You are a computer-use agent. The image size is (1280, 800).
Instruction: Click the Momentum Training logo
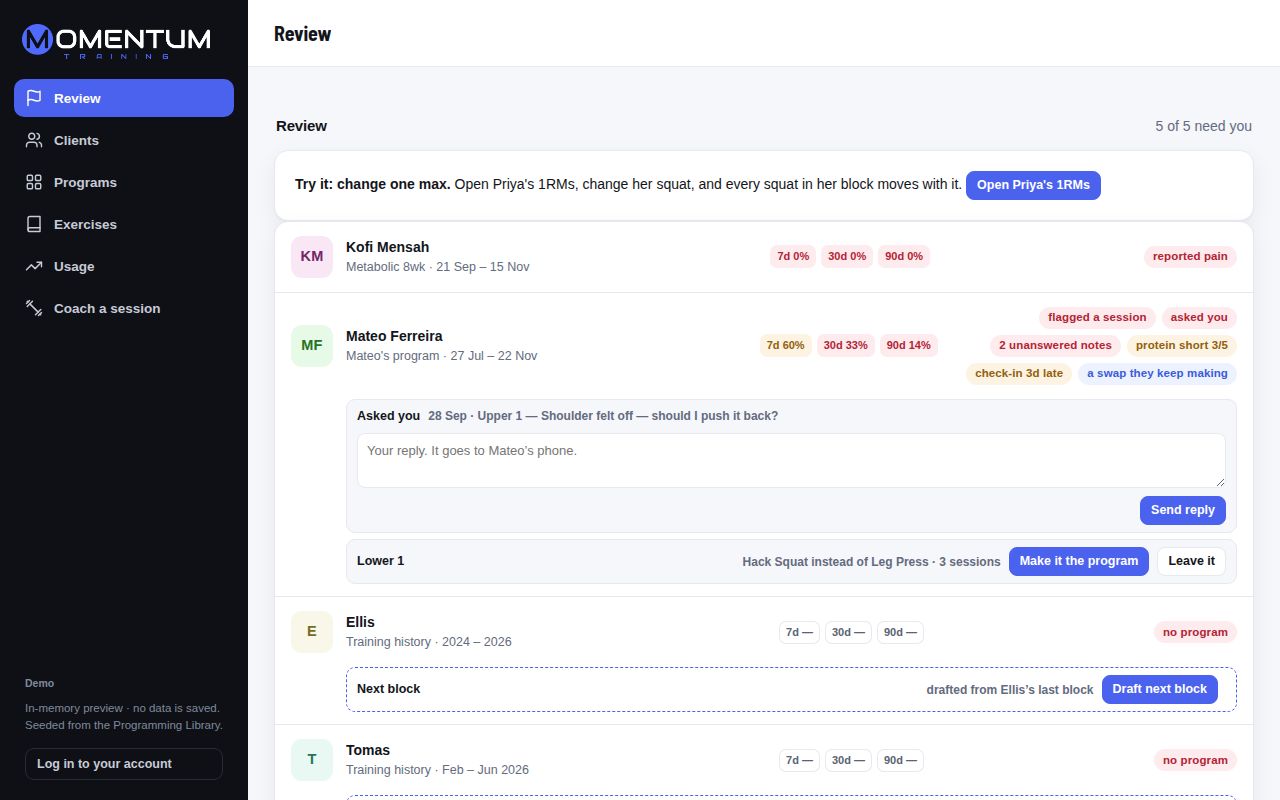116,41
